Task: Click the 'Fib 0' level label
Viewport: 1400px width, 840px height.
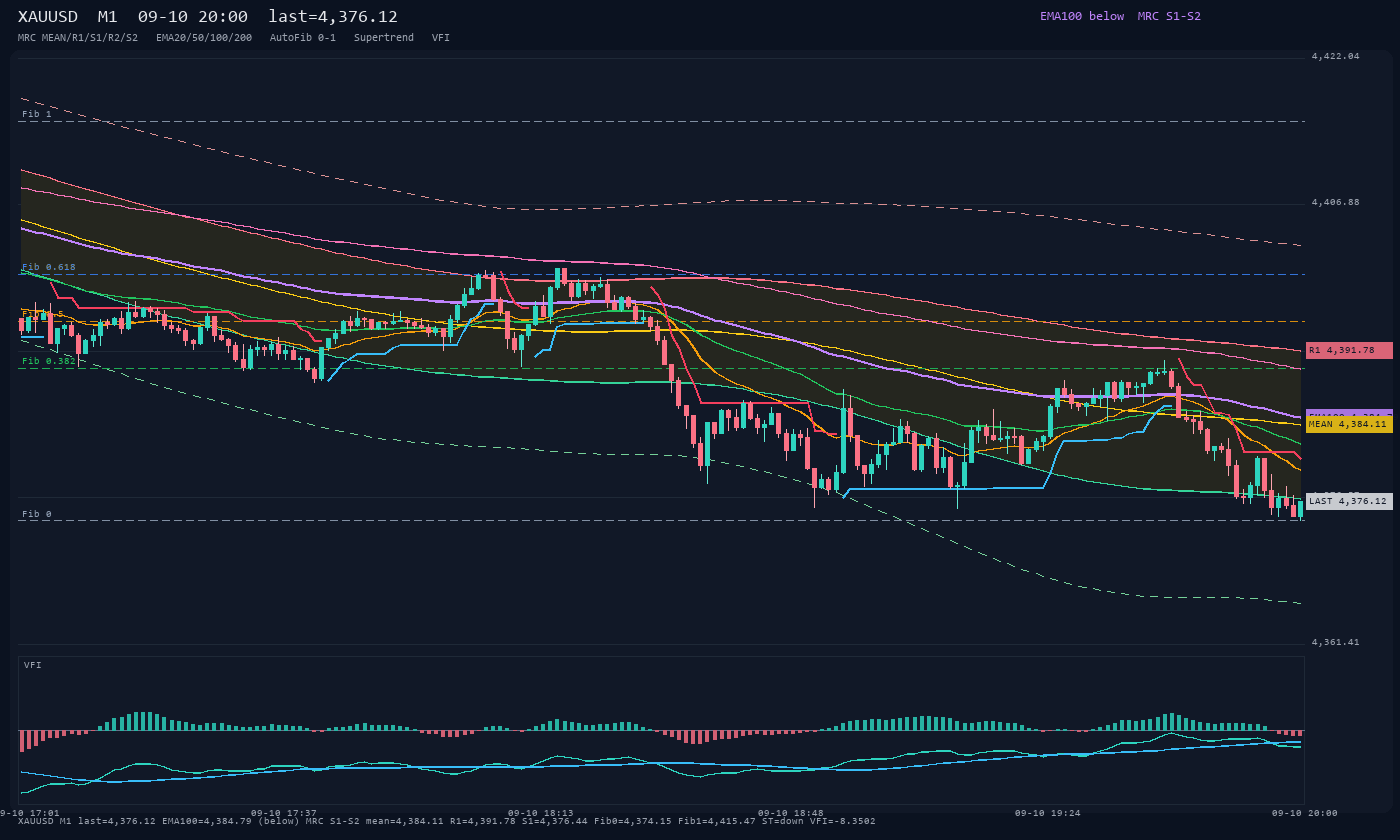Action: tap(37, 514)
